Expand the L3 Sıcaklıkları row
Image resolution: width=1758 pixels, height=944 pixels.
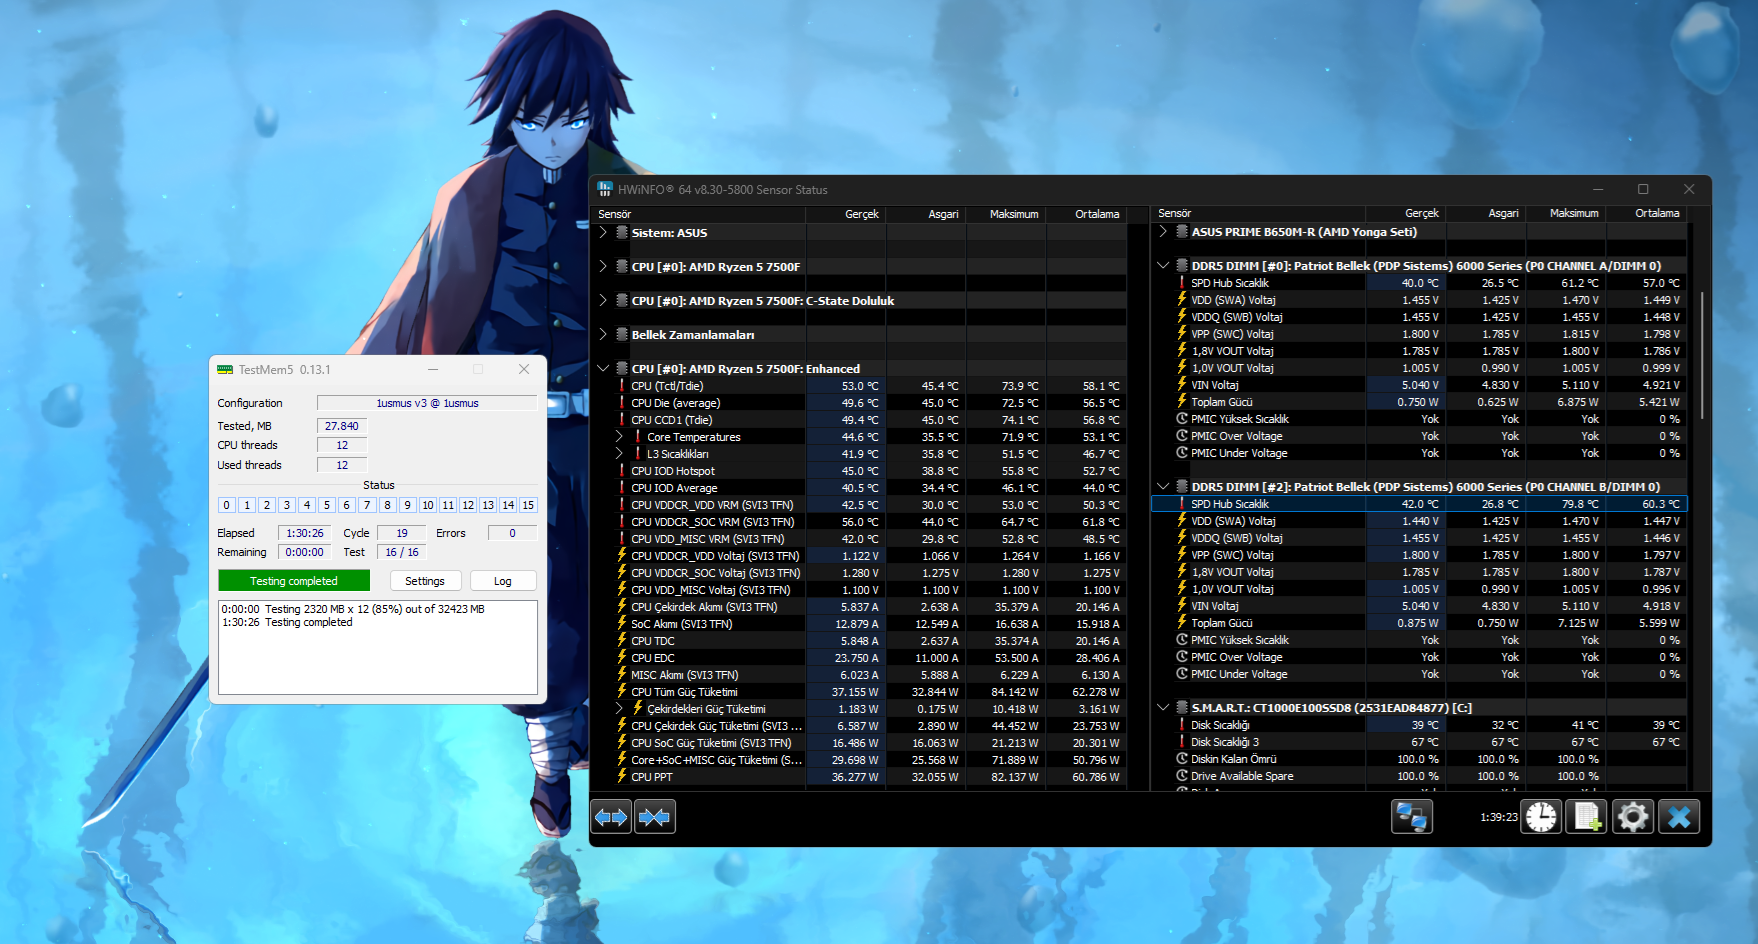(619, 453)
